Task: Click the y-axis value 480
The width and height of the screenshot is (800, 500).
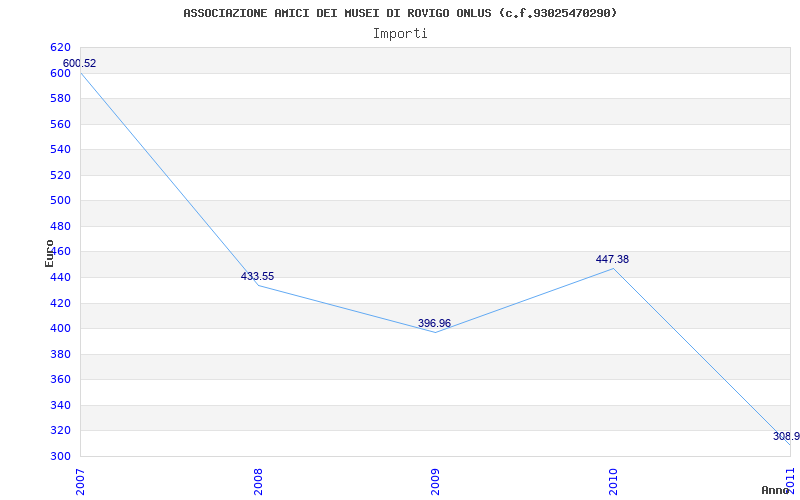Action: [60, 227]
